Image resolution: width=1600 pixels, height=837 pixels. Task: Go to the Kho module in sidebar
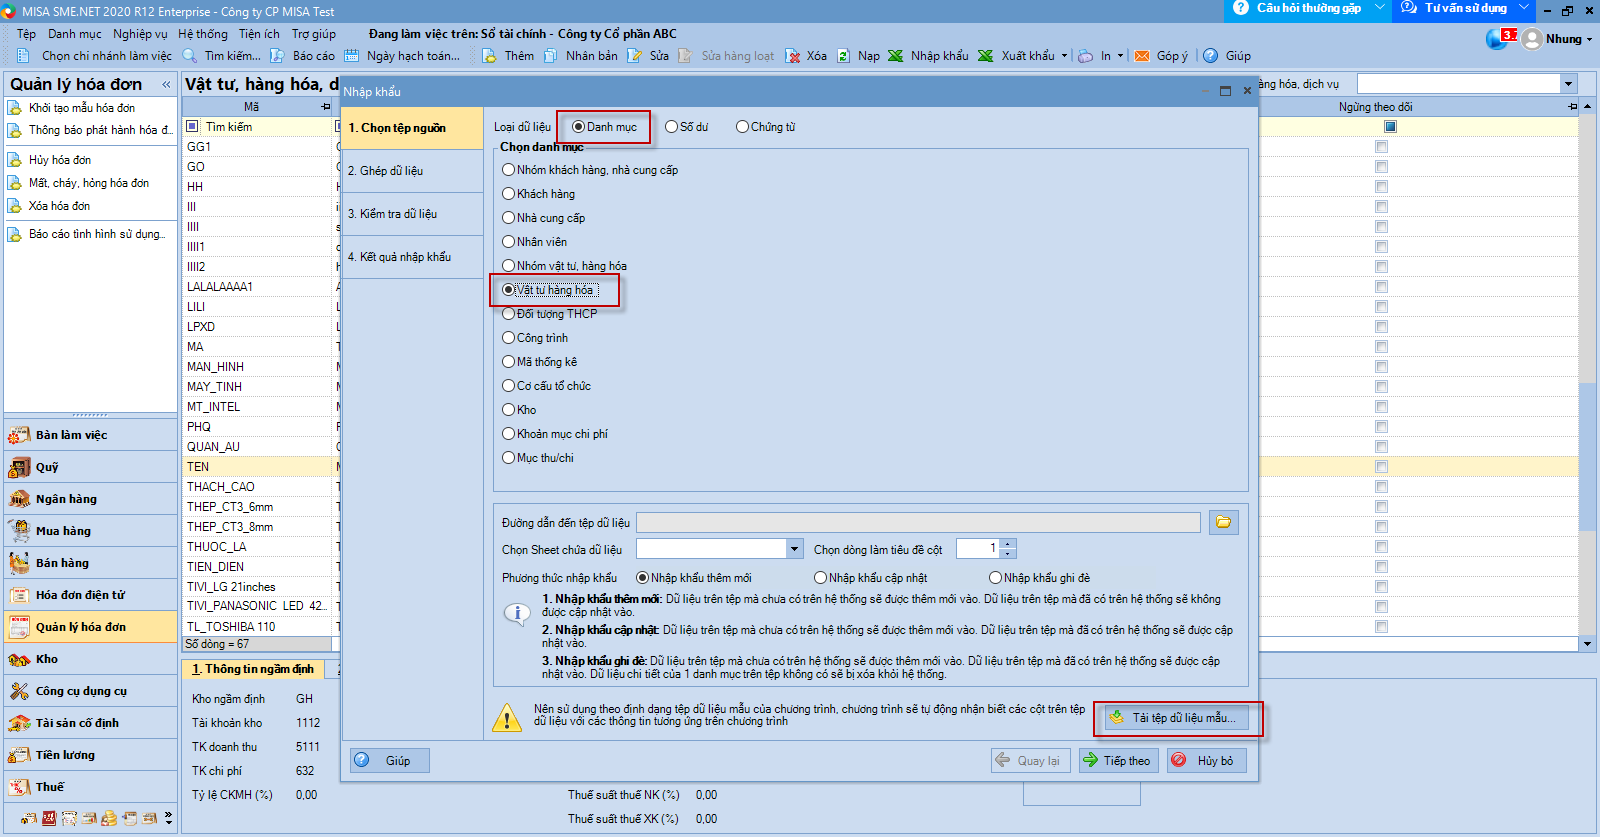tap(47, 659)
